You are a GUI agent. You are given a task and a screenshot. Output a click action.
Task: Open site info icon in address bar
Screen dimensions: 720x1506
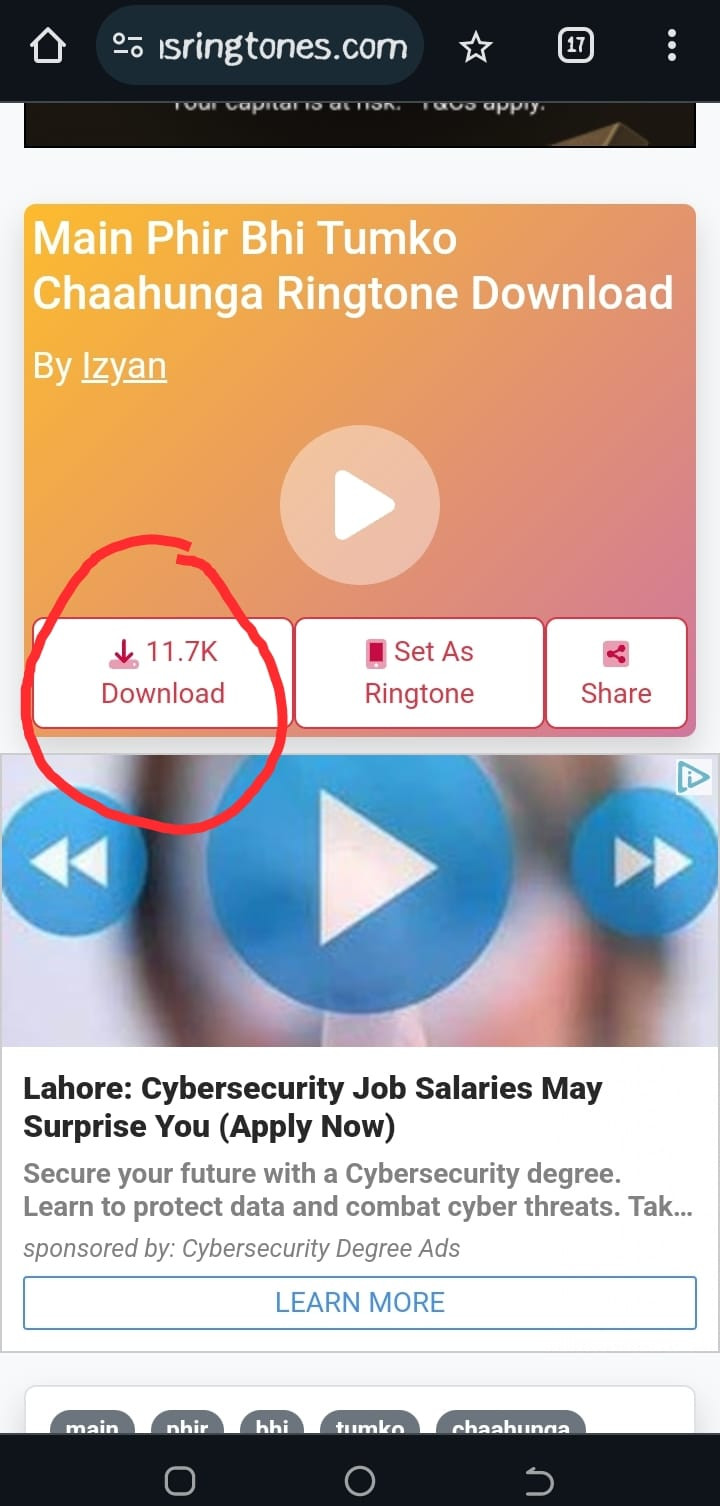coord(127,46)
